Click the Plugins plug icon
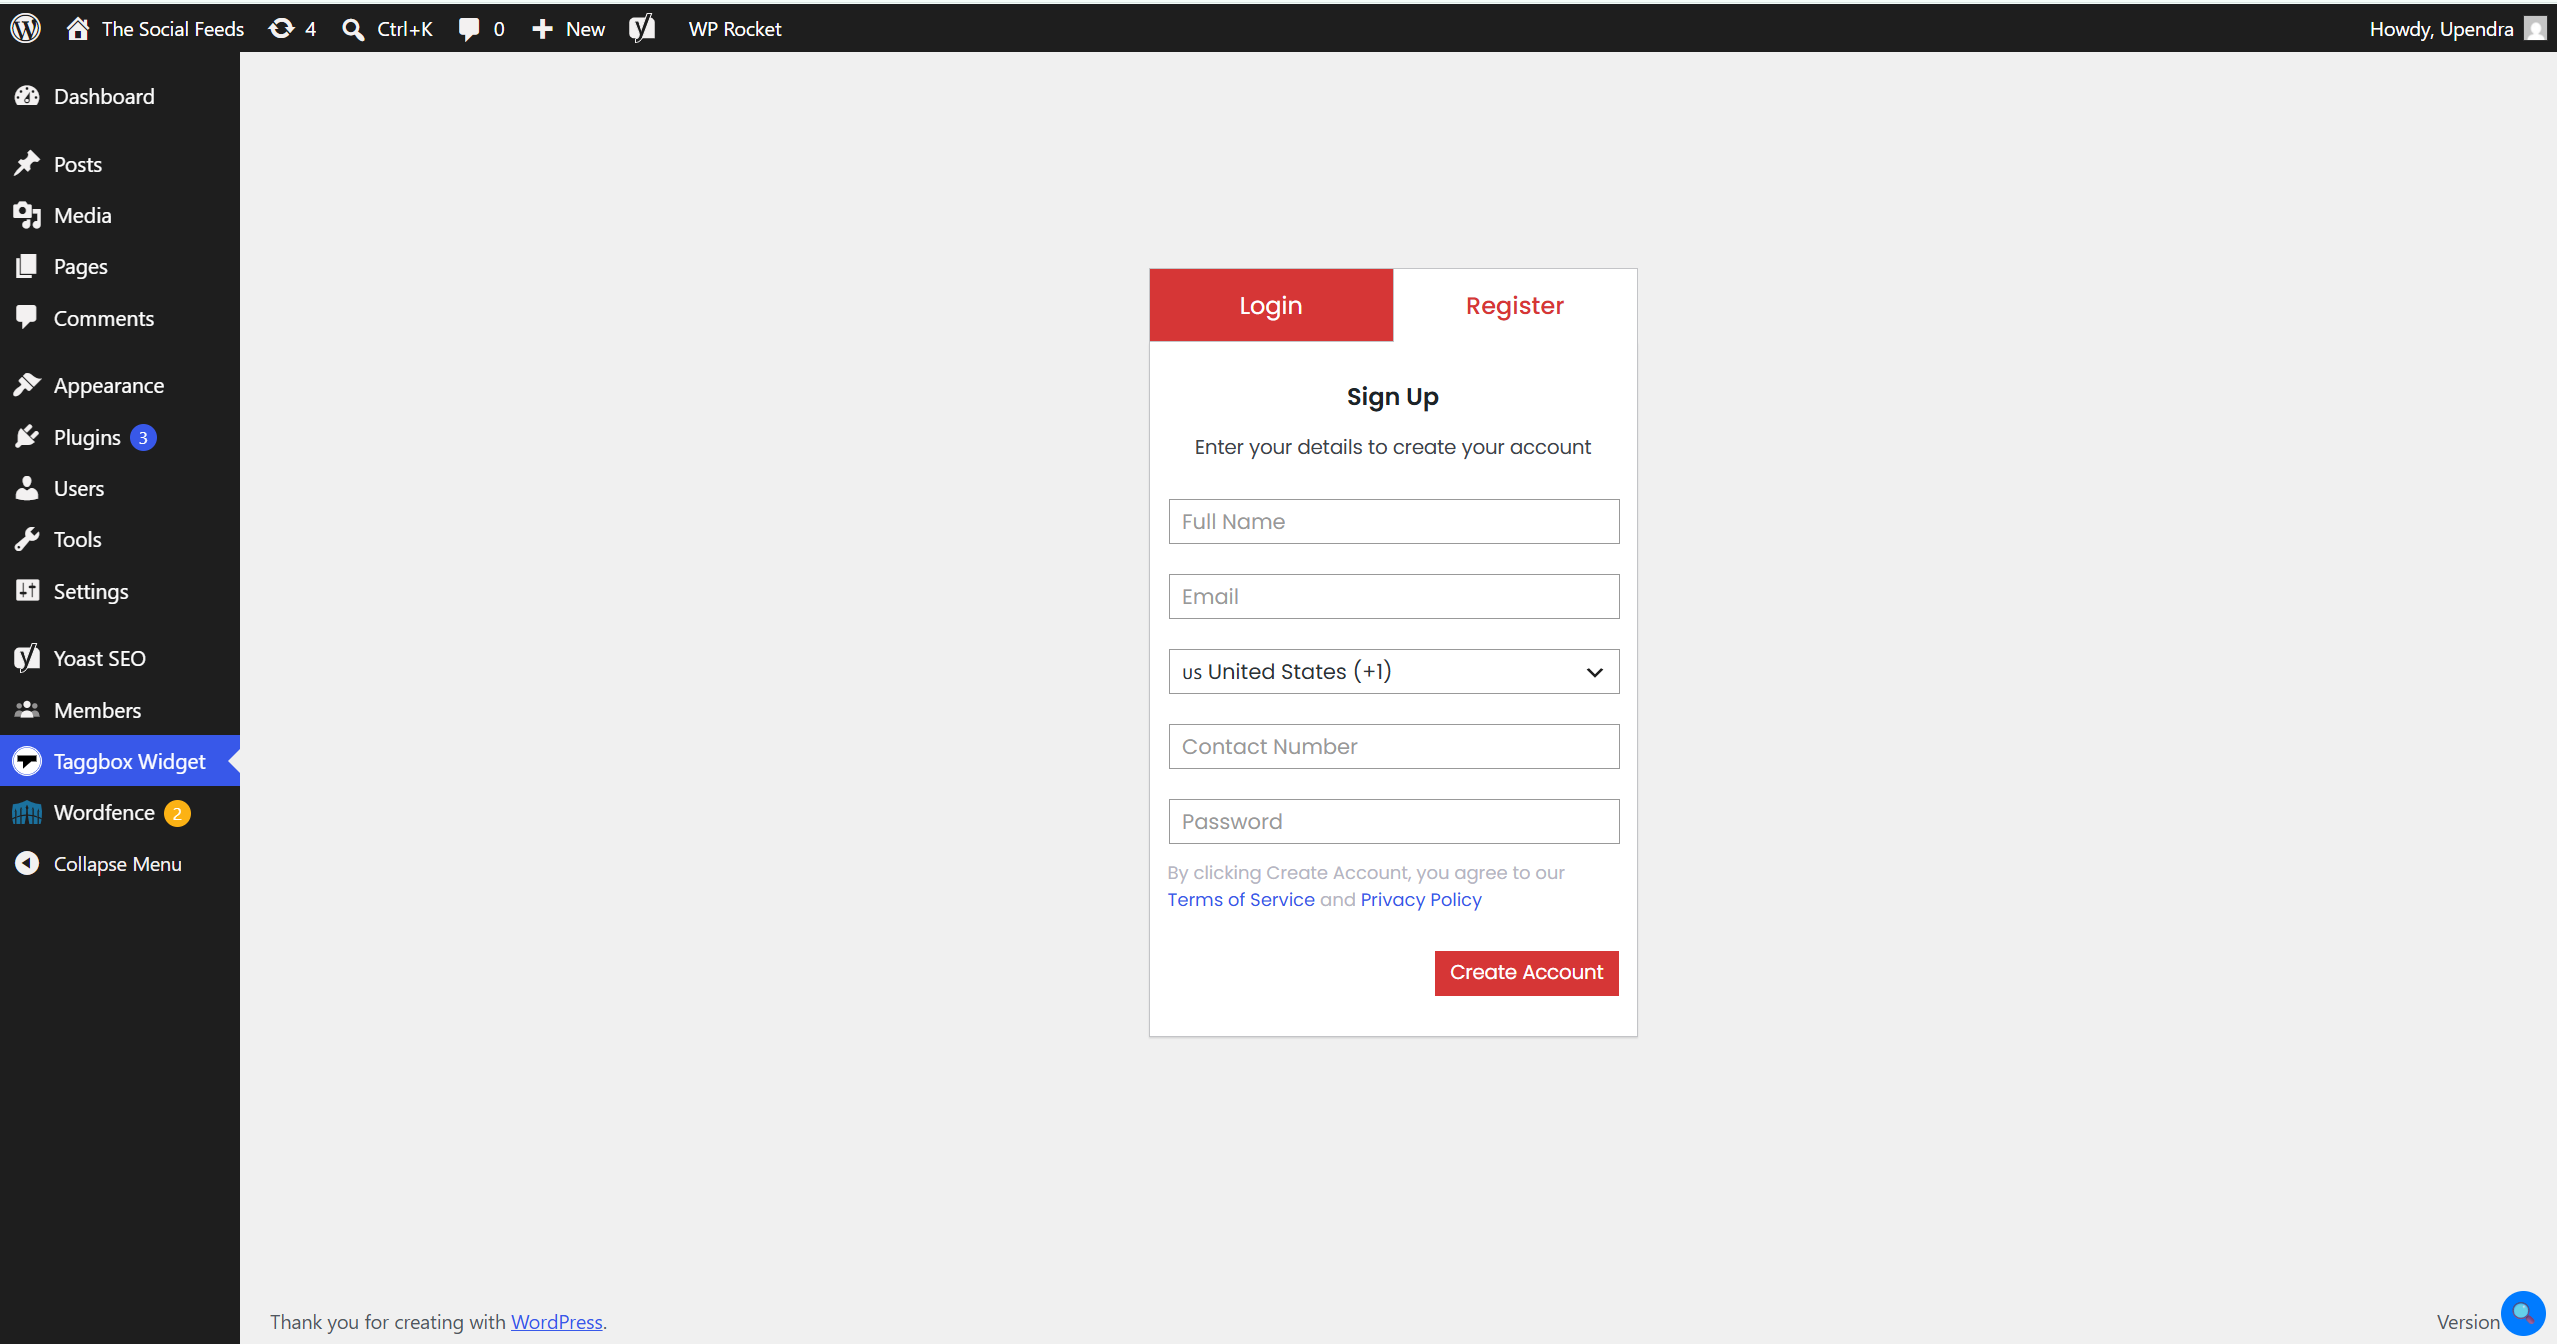 pos(27,437)
